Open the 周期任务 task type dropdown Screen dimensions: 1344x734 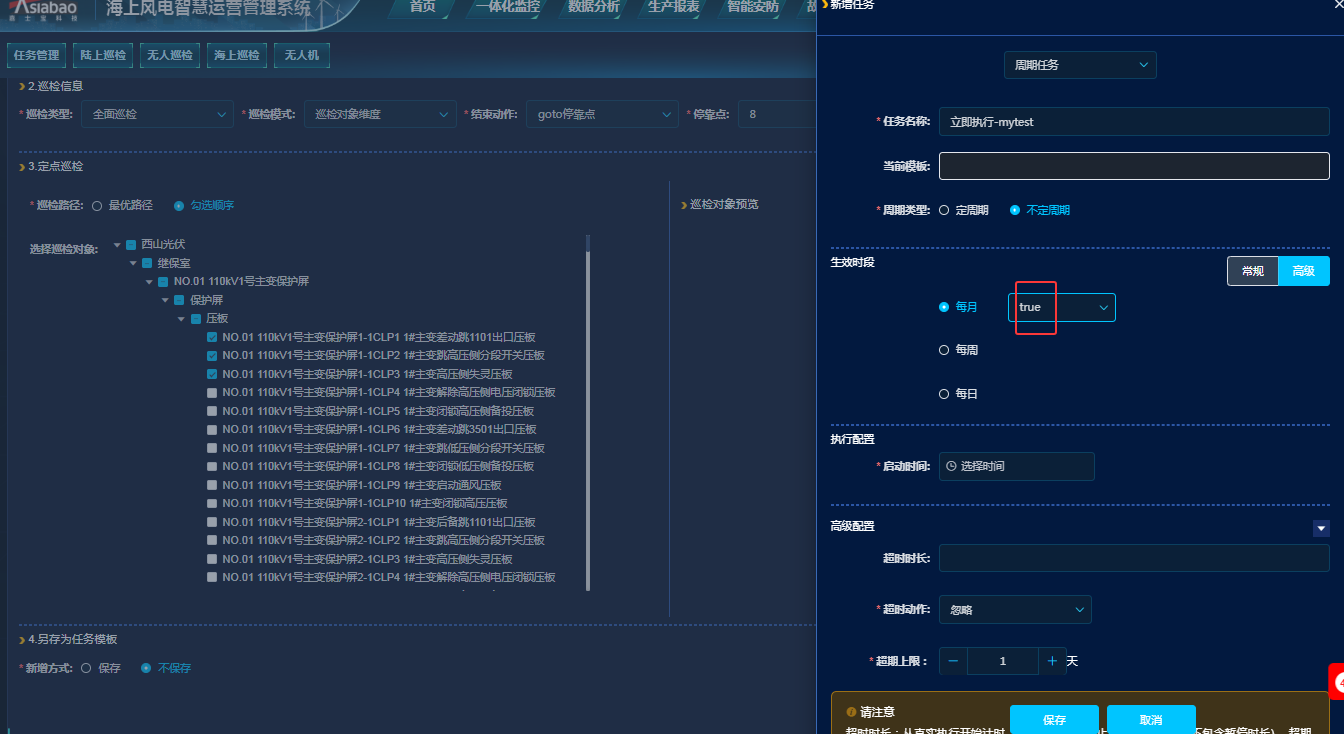tap(1080, 65)
